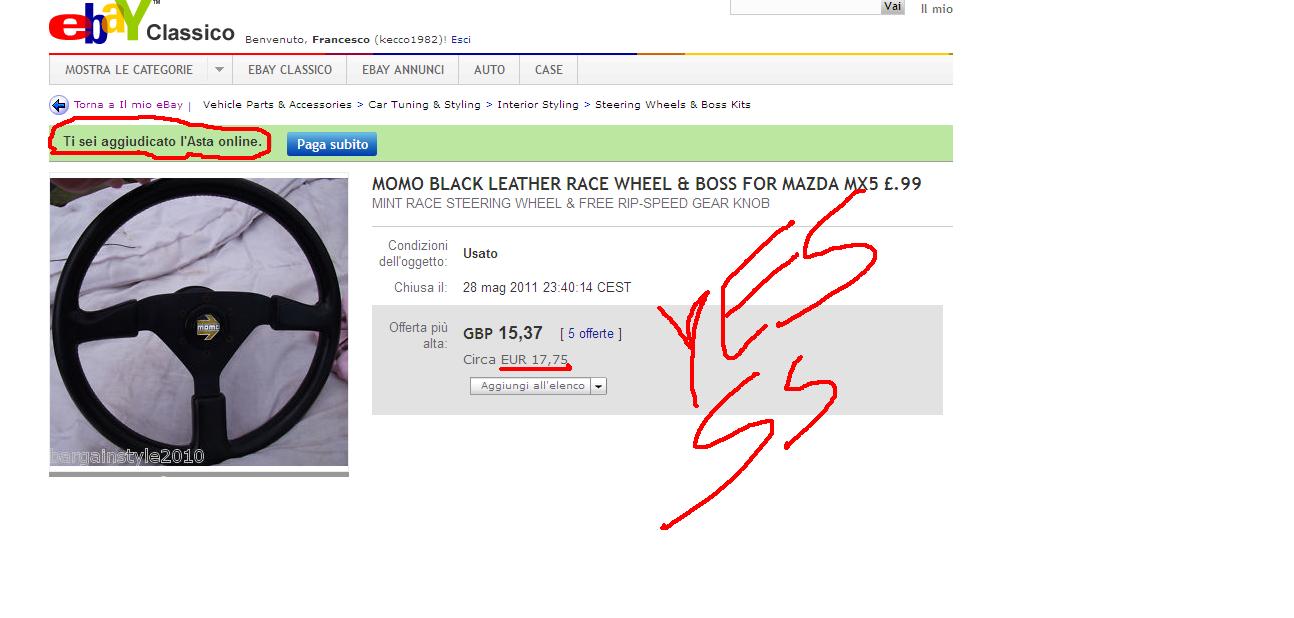Click the Car Tuning & Styling breadcrumb
This screenshot has width=1294, height=618.
pos(424,105)
